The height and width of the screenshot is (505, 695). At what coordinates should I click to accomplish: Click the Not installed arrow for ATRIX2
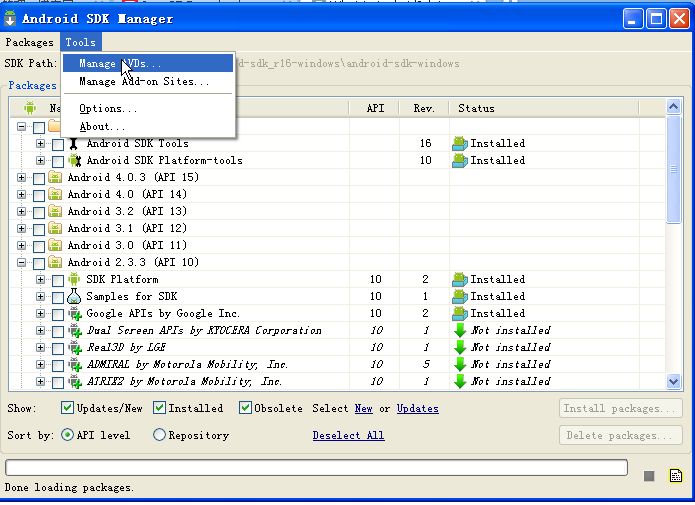tap(460, 381)
